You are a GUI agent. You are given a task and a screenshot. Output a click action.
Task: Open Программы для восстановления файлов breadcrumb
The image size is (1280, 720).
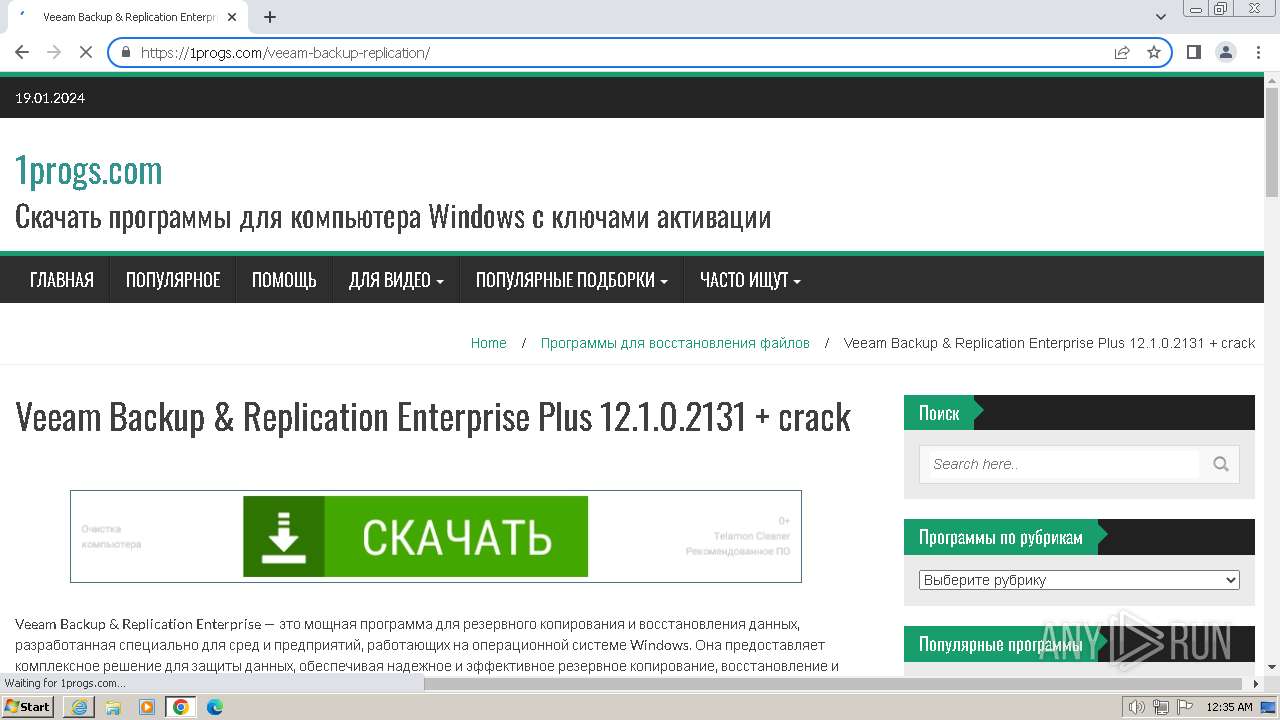[x=675, y=343]
